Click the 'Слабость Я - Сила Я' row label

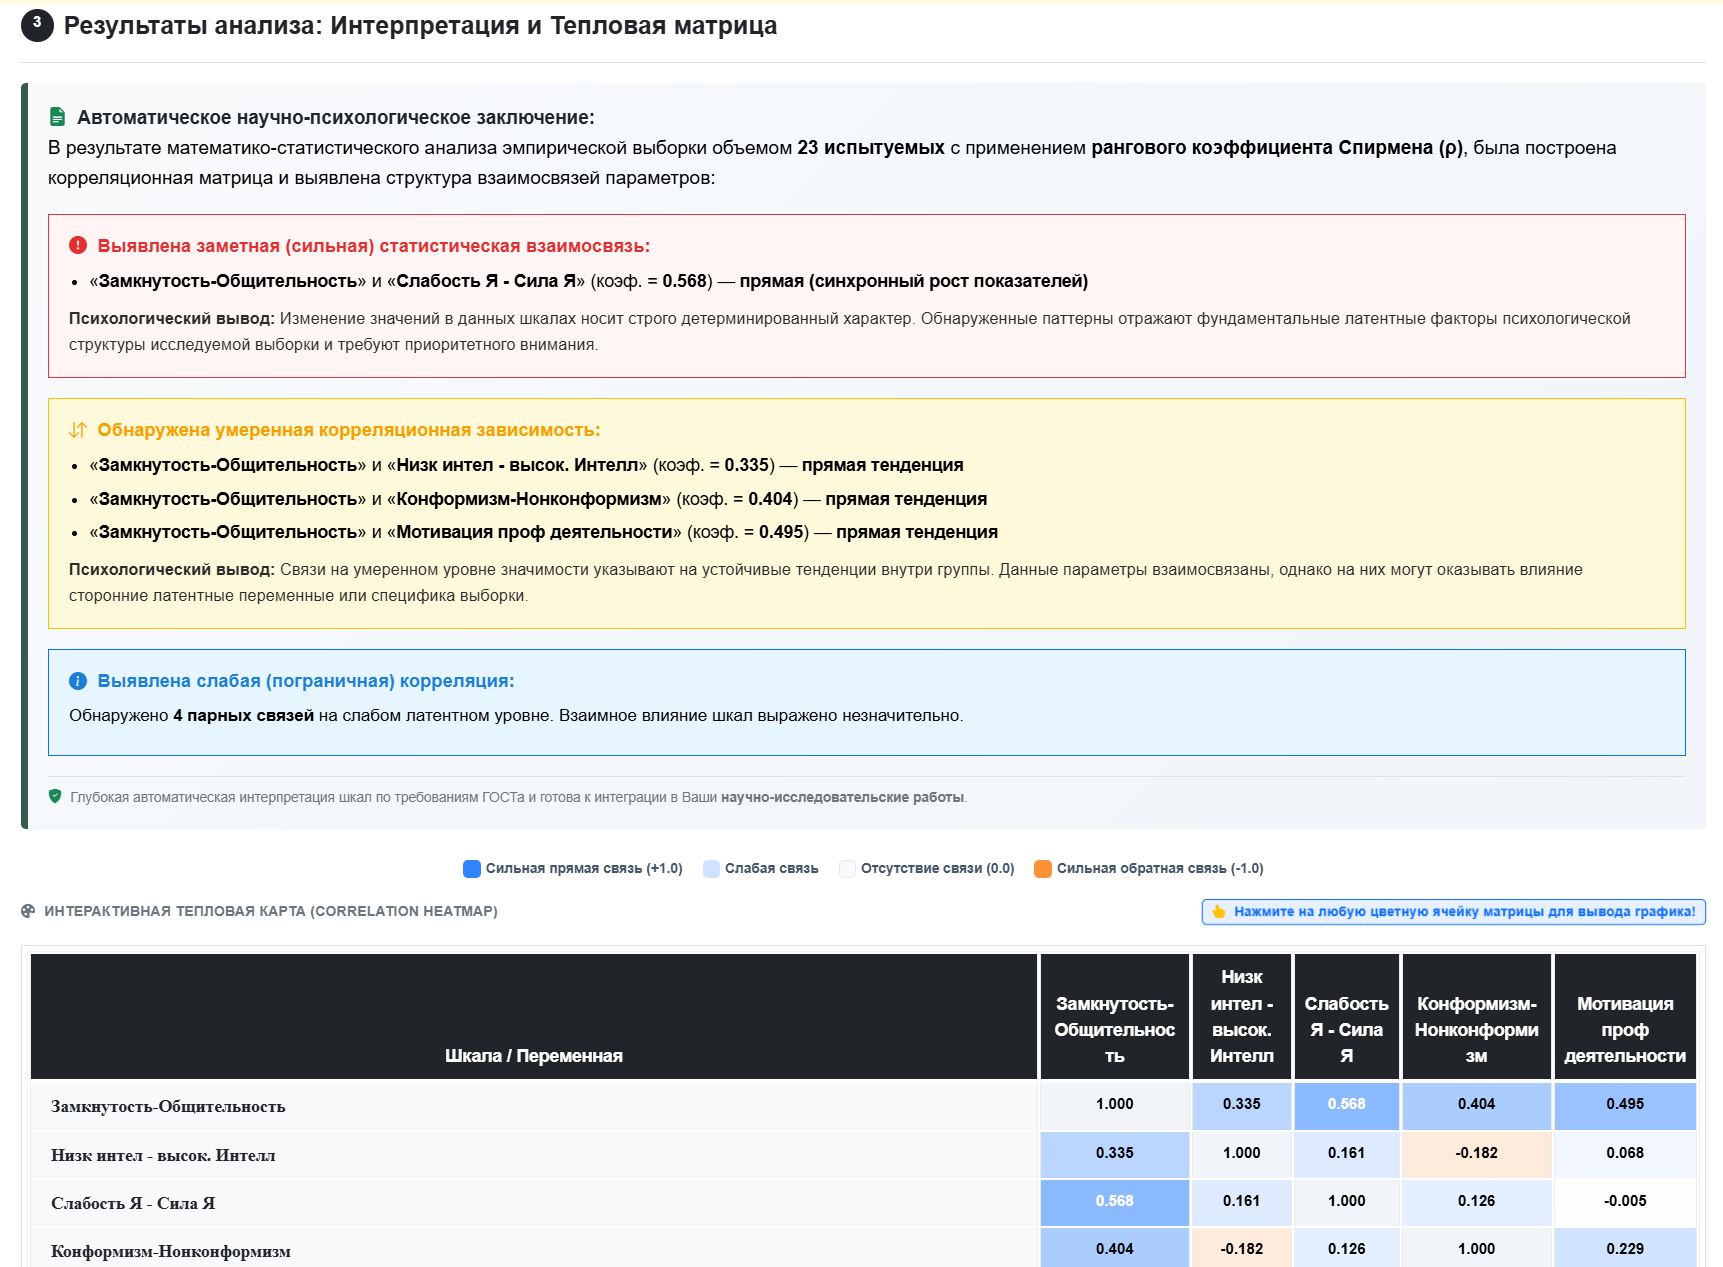point(133,1204)
